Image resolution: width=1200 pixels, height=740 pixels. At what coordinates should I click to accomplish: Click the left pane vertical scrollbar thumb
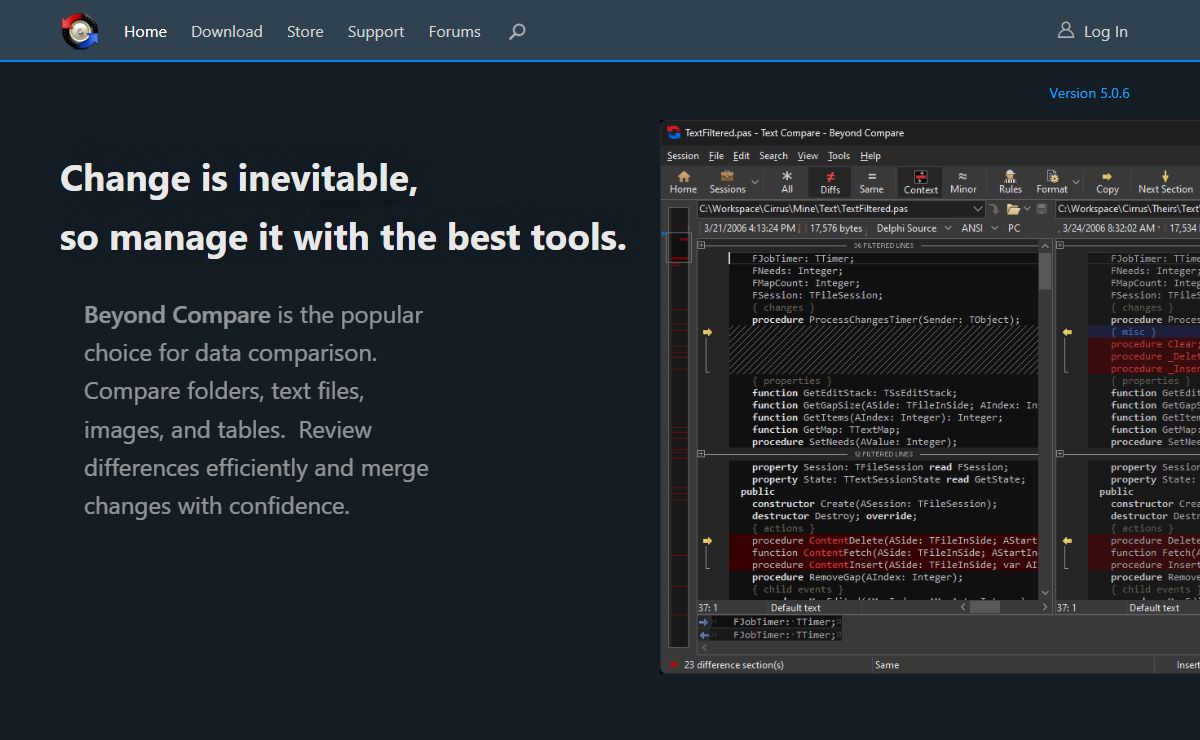tap(1045, 270)
